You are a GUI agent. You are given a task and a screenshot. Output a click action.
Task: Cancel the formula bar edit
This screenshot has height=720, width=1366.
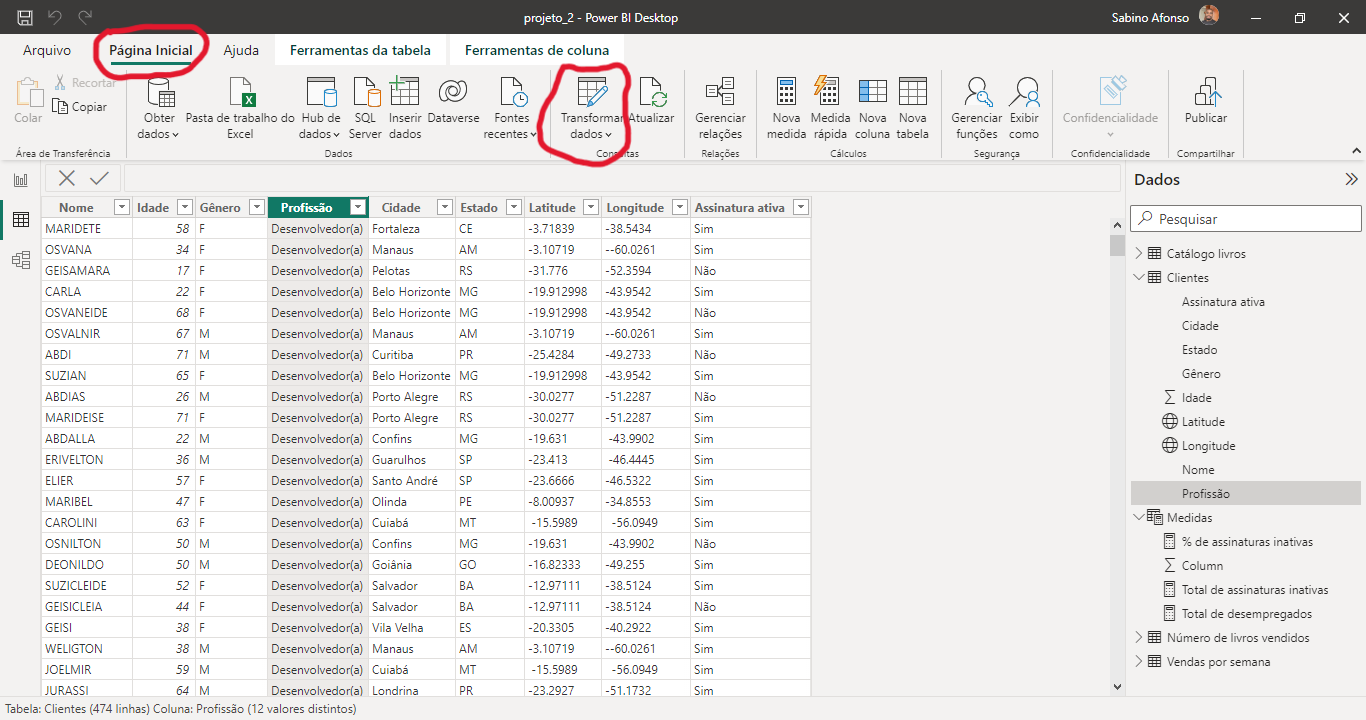(67, 178)
